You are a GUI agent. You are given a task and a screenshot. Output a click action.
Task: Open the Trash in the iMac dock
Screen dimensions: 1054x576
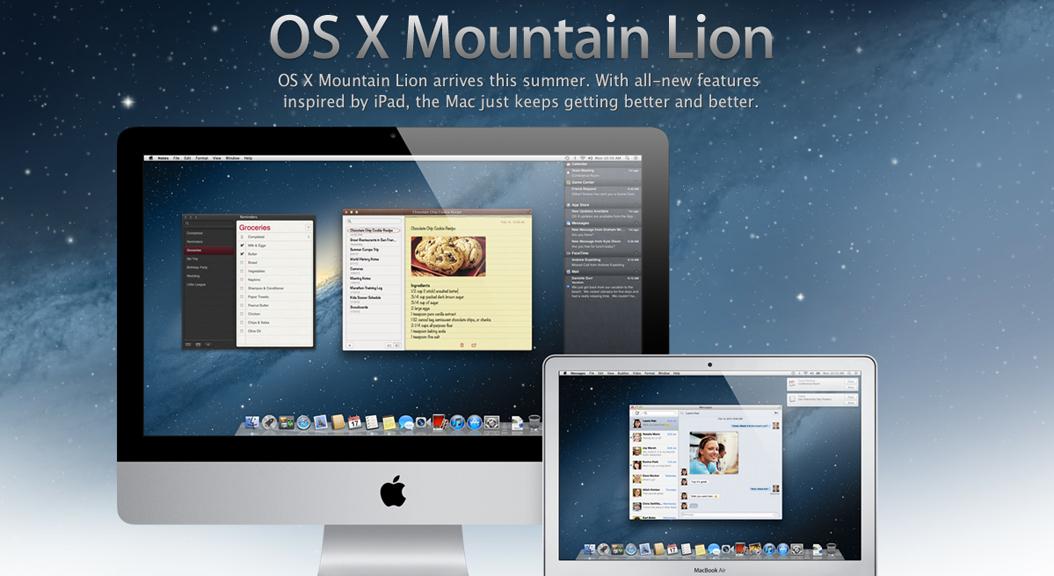[x=534, y=423]
